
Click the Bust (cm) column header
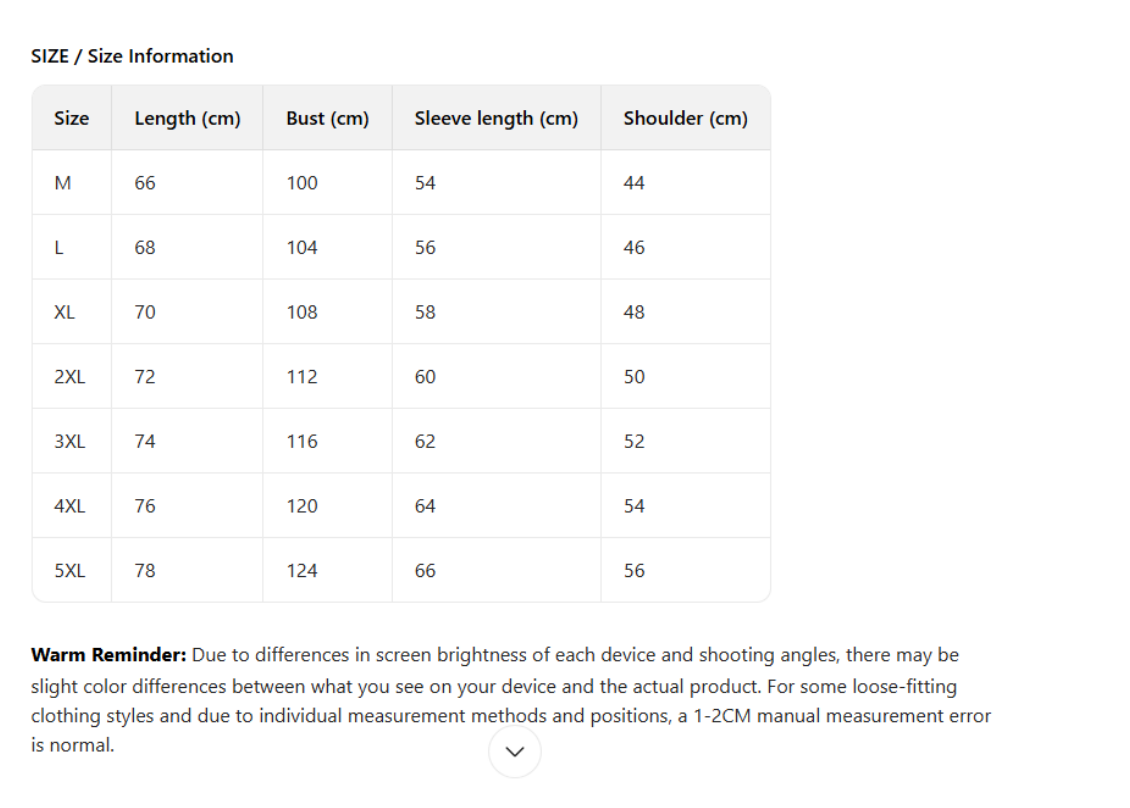327,118
